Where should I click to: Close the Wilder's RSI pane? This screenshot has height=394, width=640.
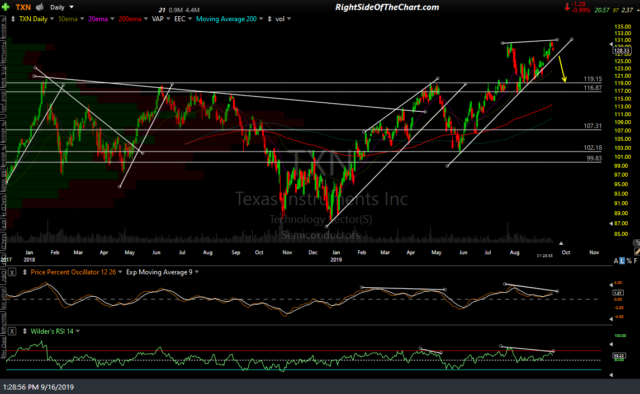pos(12,331)
